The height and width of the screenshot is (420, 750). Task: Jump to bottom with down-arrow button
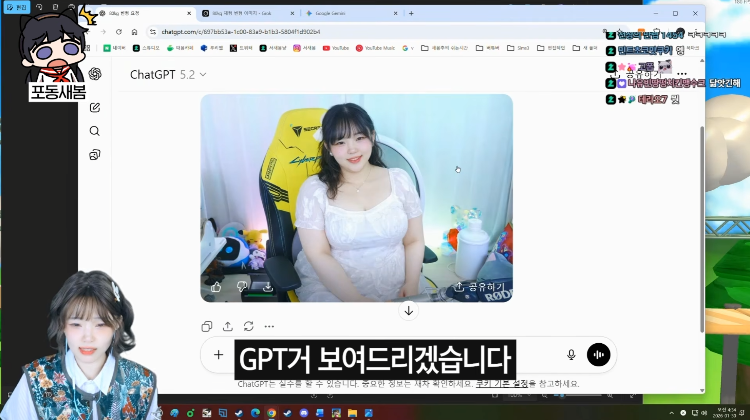pyautogui.click(x=408, y=311)
